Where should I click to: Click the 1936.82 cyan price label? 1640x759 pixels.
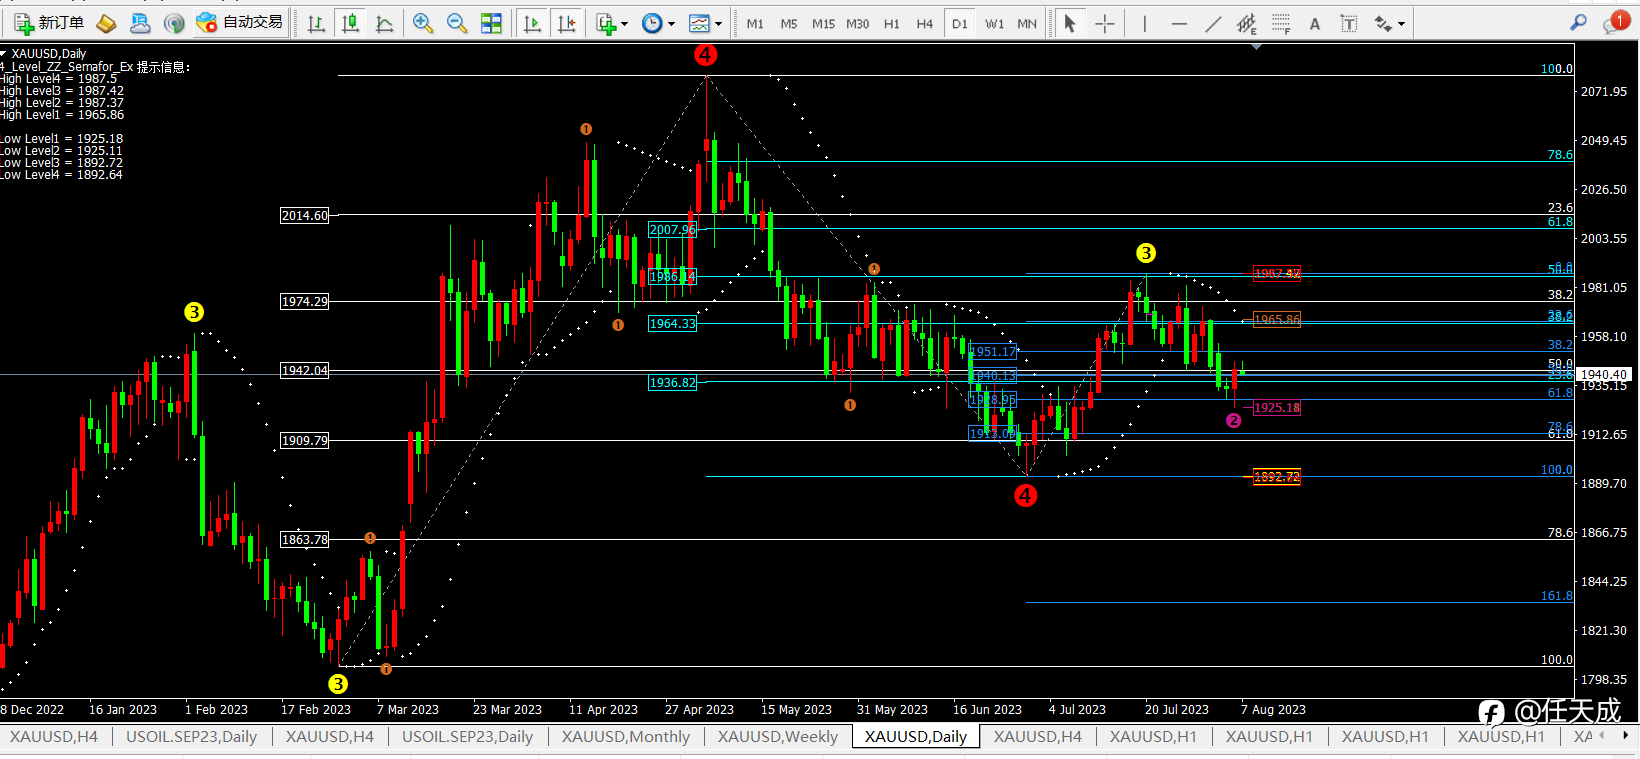coord(672,382)
